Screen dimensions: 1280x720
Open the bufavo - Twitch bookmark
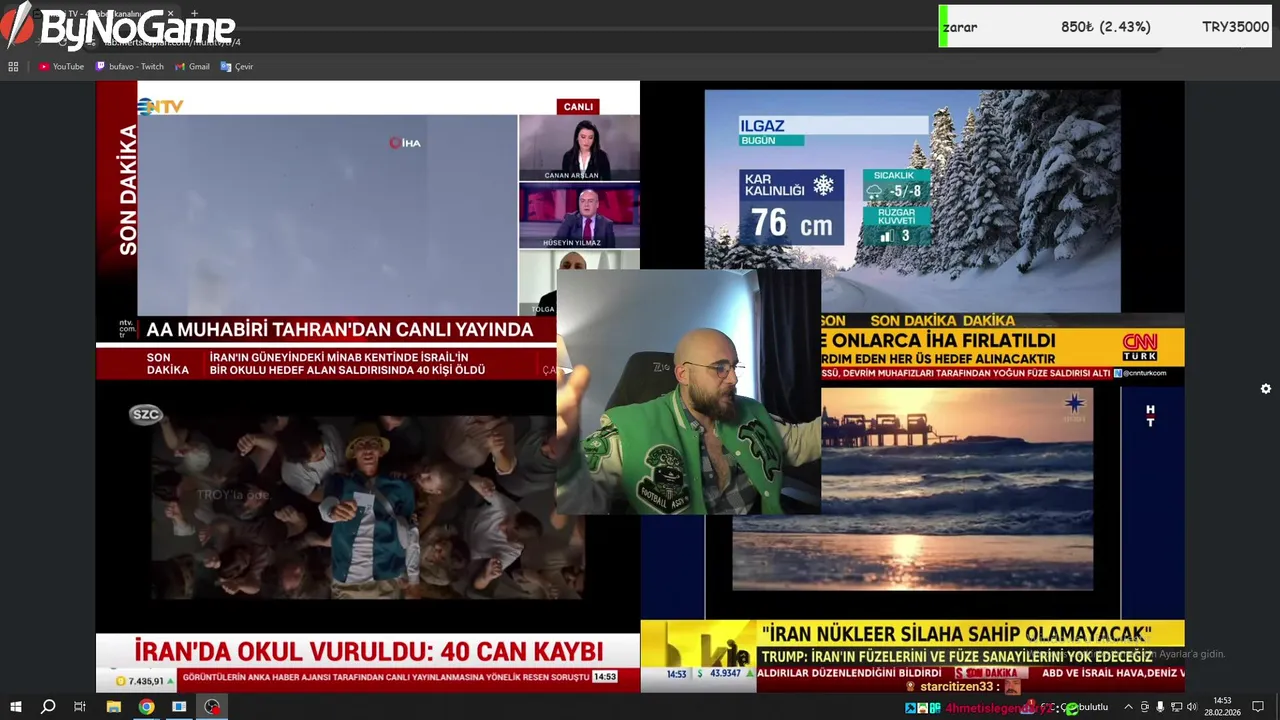point(130,67)
